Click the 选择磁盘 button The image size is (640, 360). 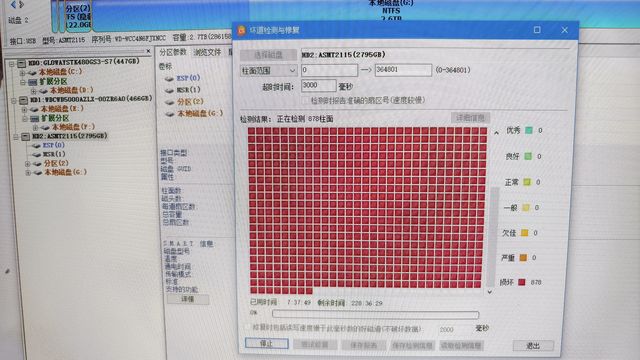[x=269, y=55]
